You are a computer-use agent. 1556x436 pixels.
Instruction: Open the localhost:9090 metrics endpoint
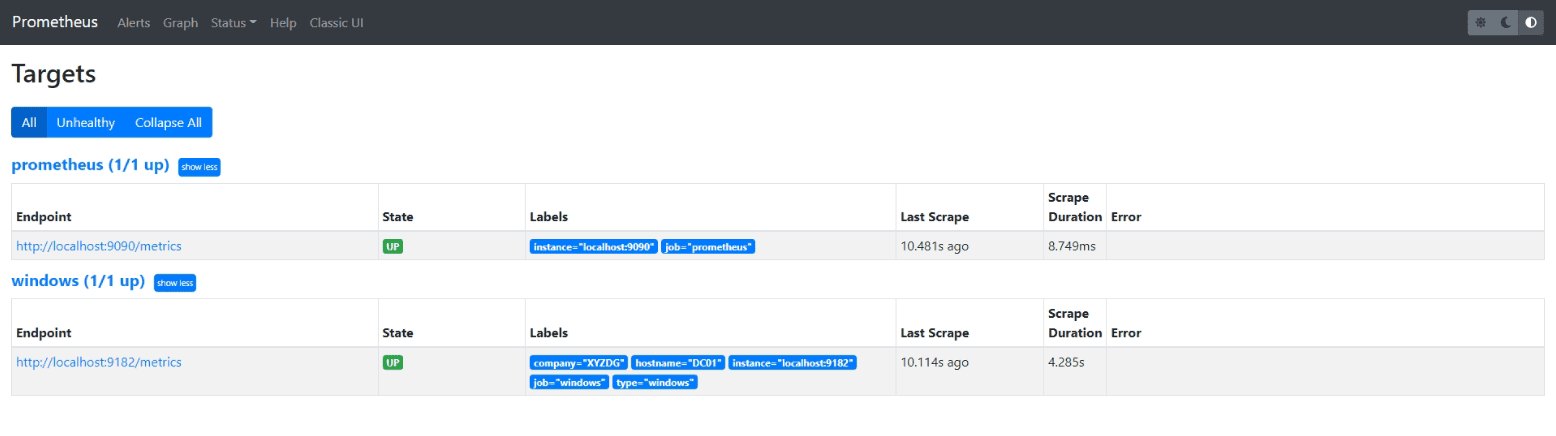(x=99, y=246)
